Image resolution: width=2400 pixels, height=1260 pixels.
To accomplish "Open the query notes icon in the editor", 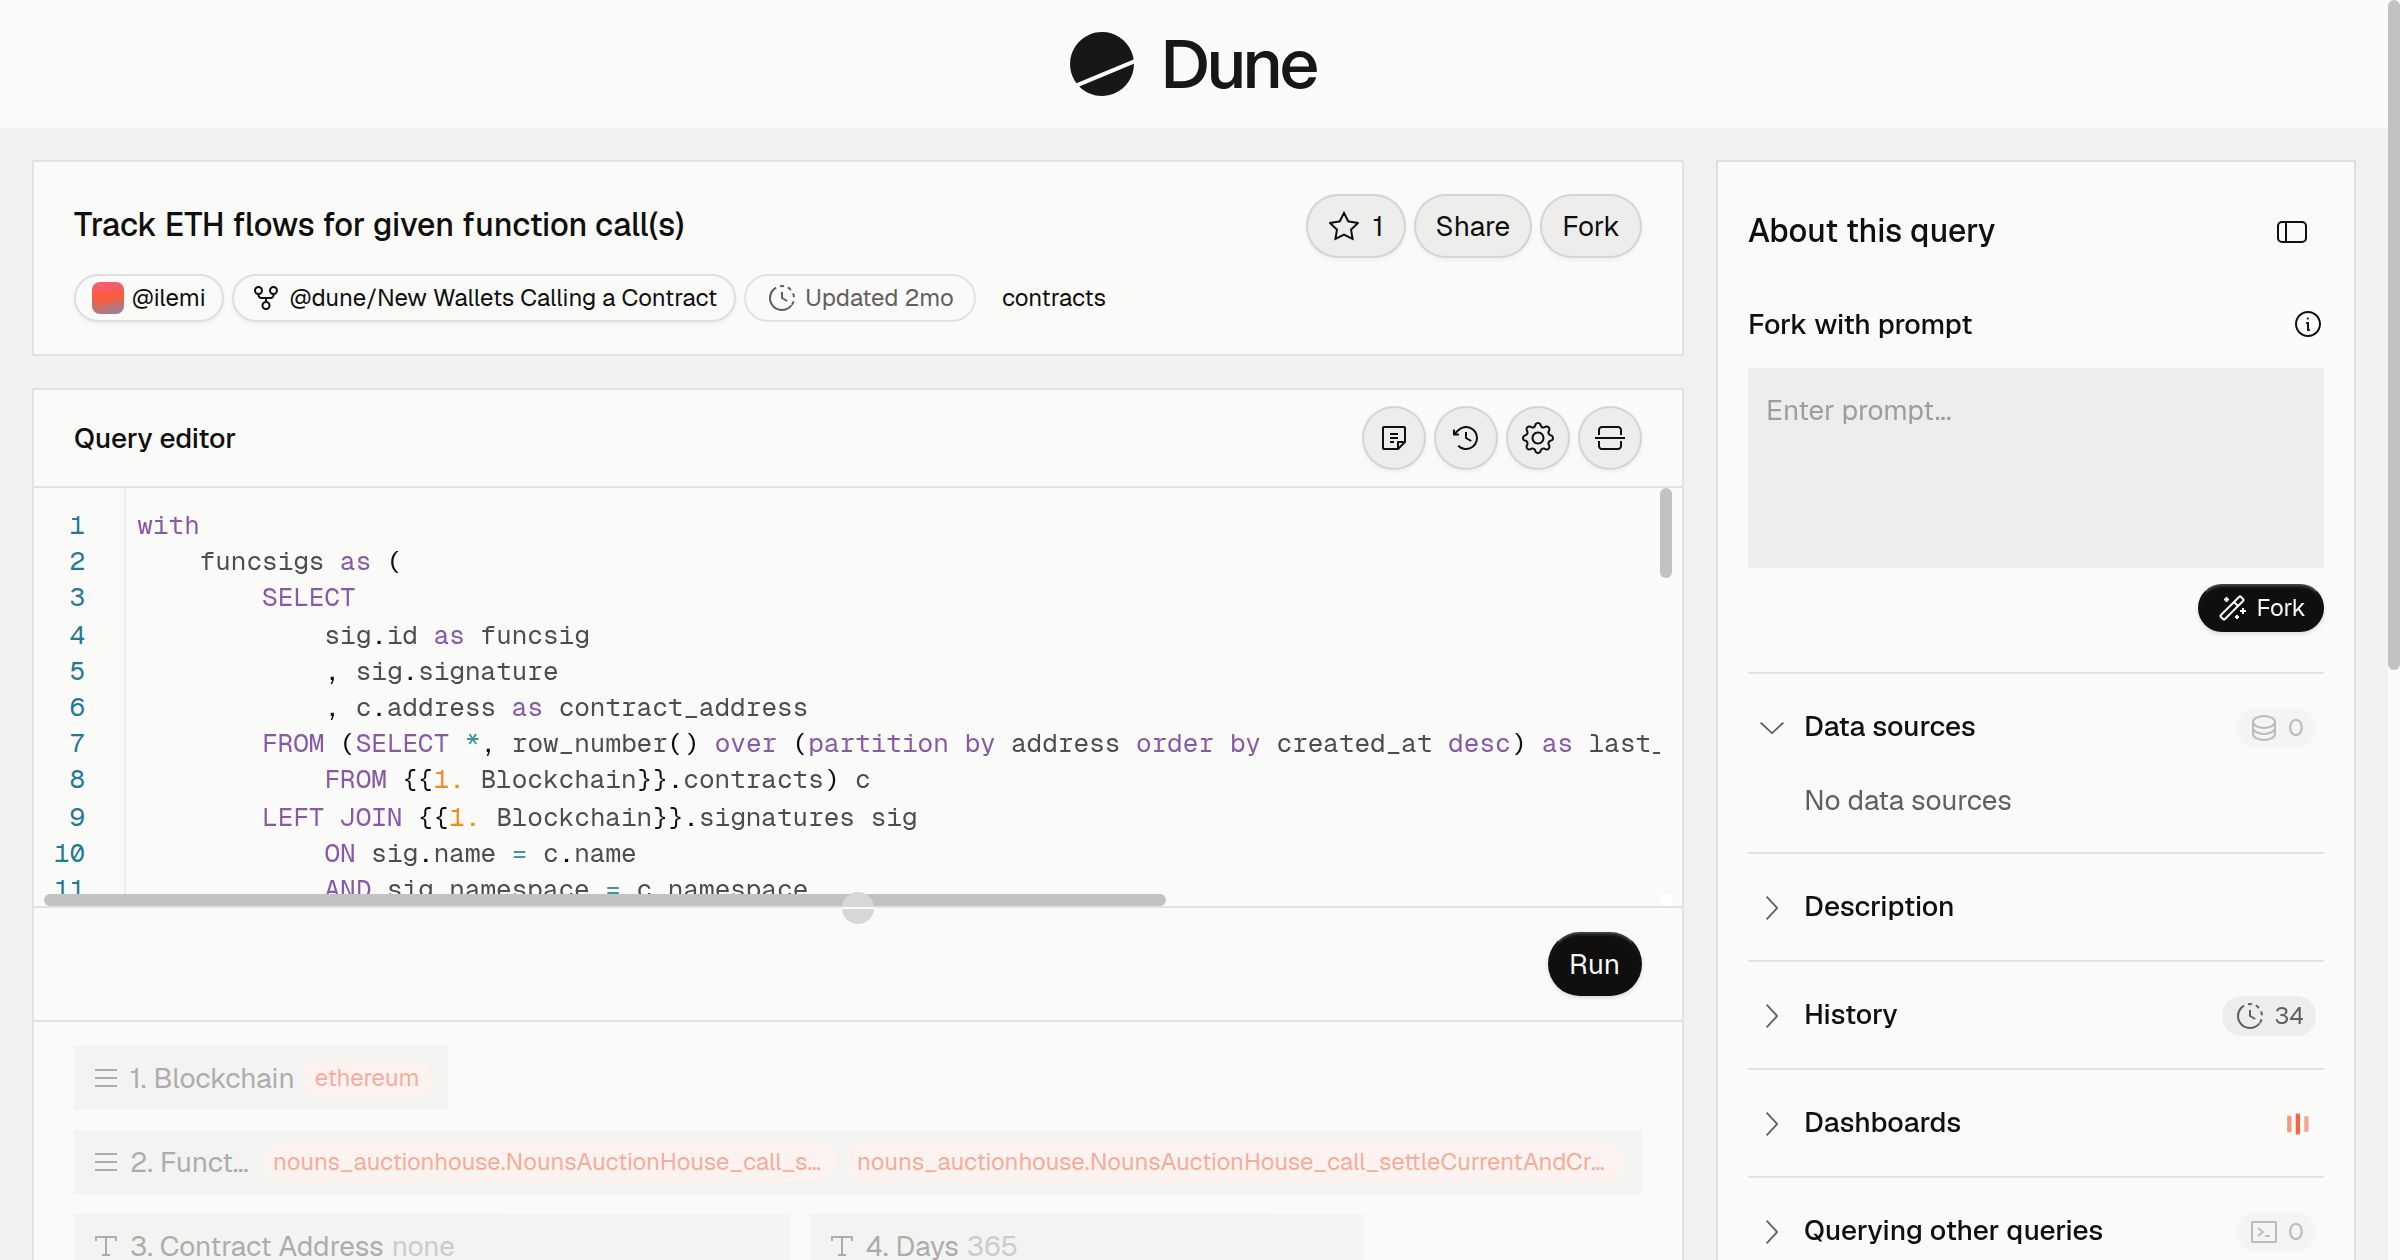I will [1393, 438].
